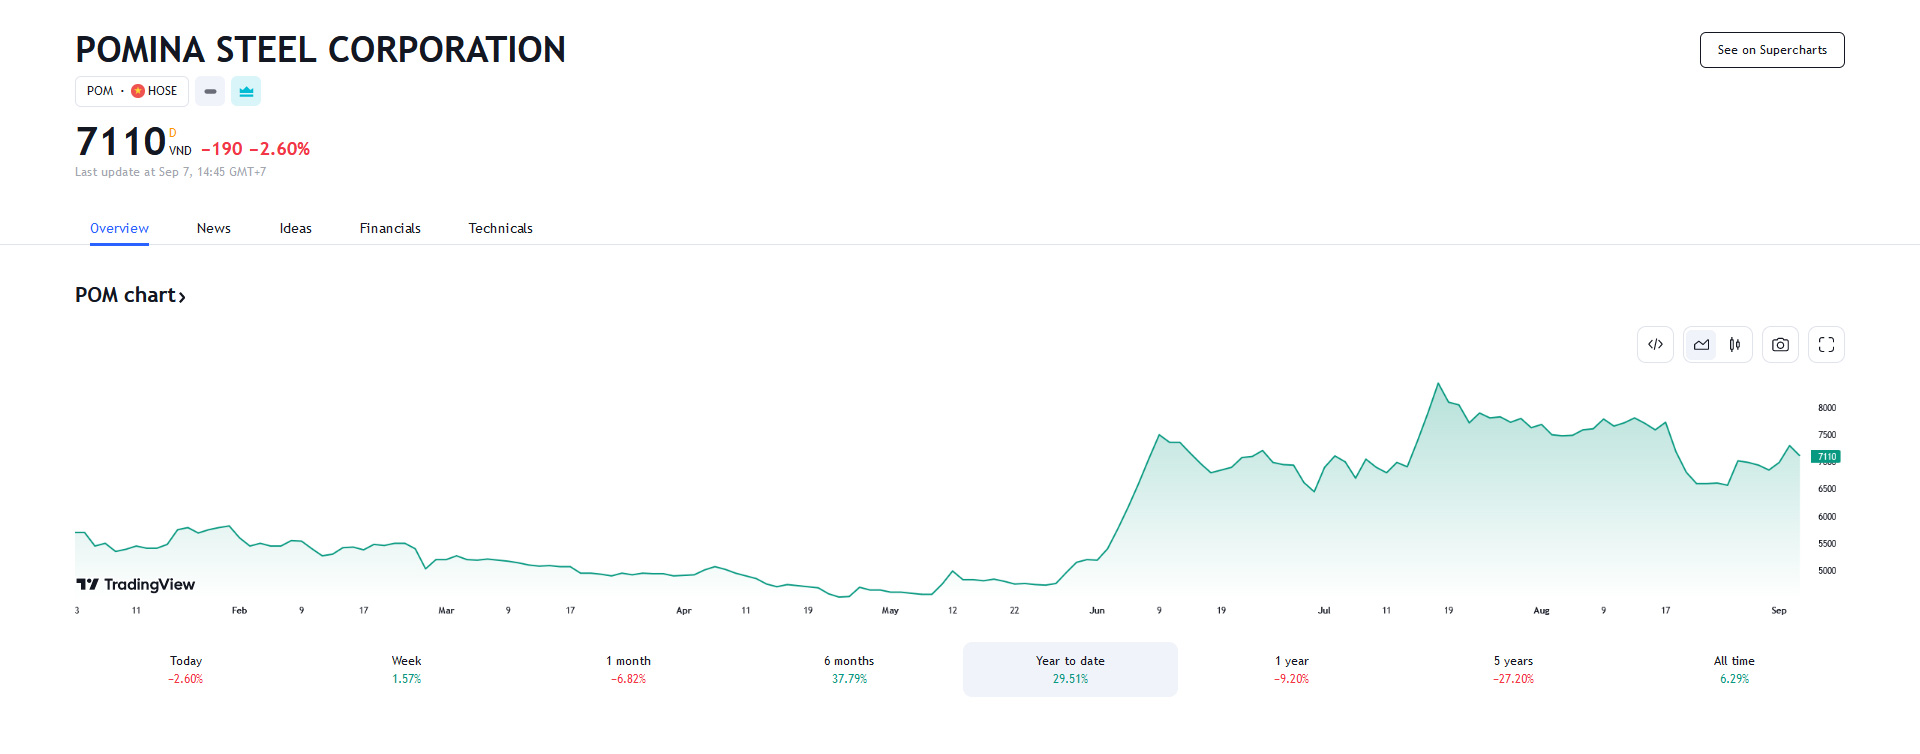Click the 7110 current price label on axis
Image resolution: width=1920 pixels, height=754 pixels.
click(x=1826, y=457)
